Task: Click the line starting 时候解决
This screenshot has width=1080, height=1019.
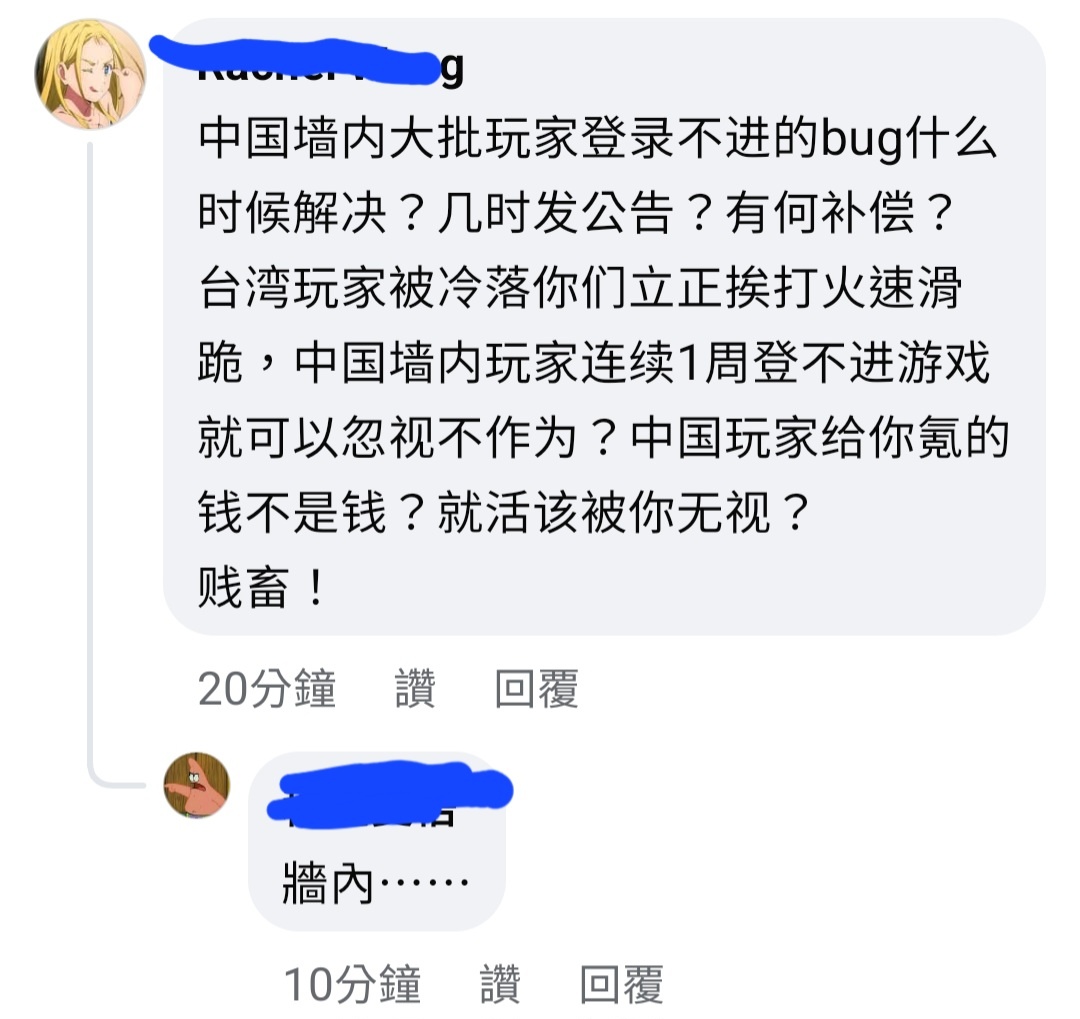Action: tap(576, 213)
